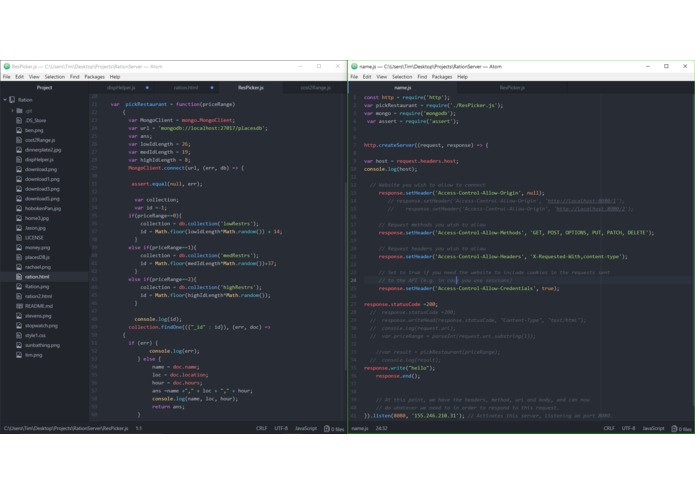Click the file icon beside dispHelper.js
Screen dimensions: 695x494
[x=19, y=159]
